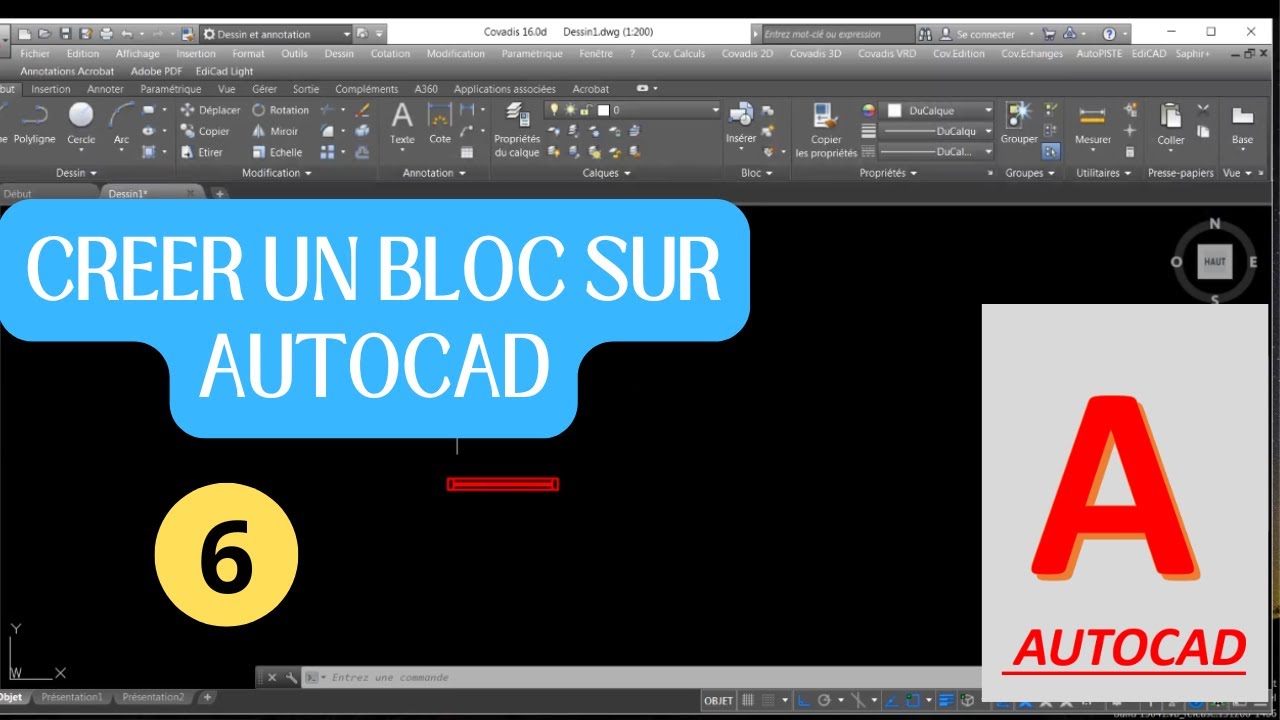
Task: Add a new layout with plus tab
Action: tap(207, 697)
